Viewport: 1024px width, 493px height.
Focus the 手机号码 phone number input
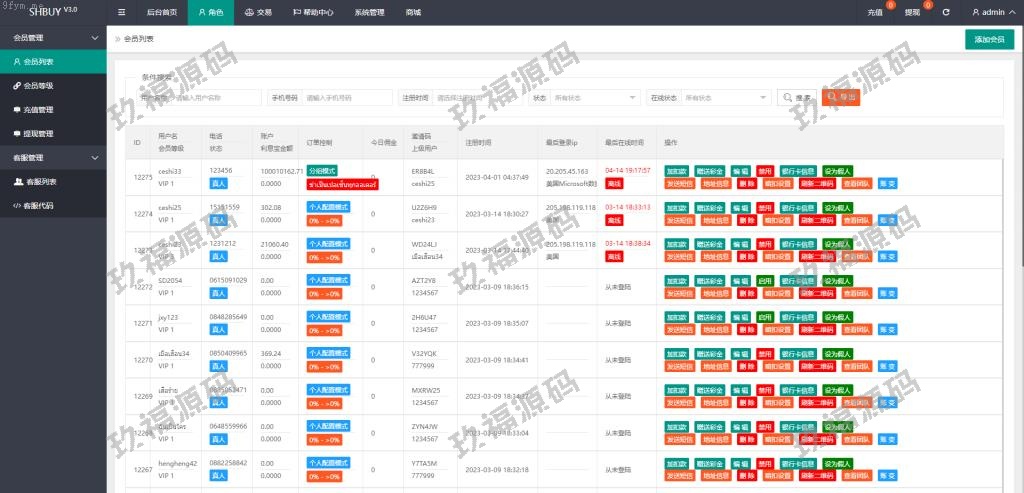tap(347, 98)
